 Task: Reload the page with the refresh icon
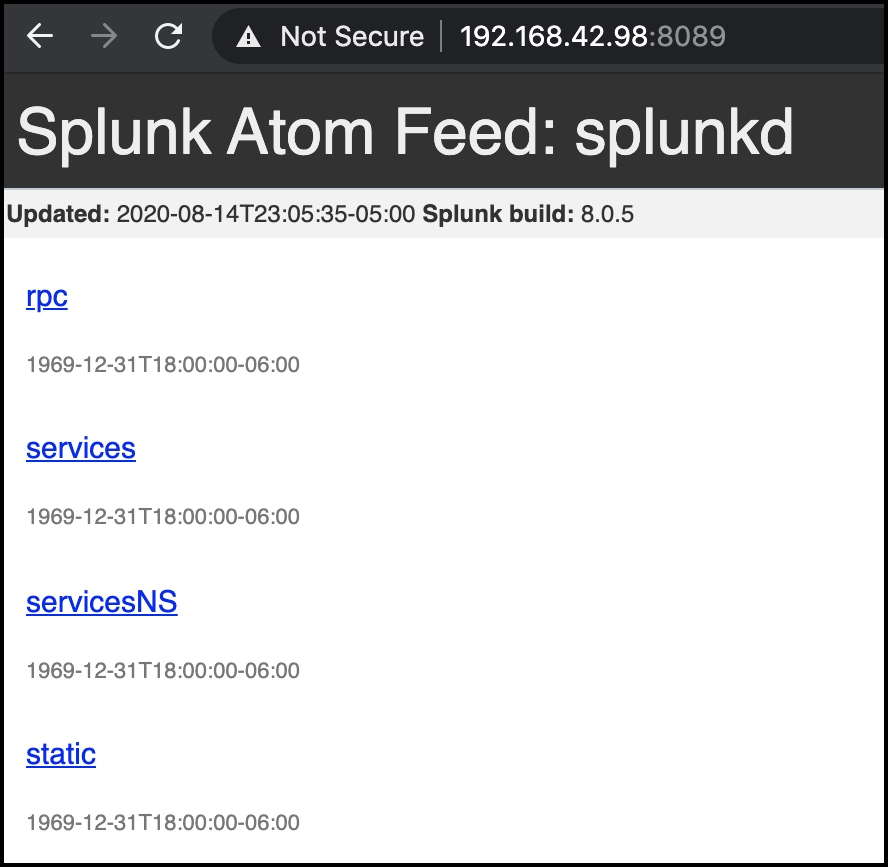(168, 37)
